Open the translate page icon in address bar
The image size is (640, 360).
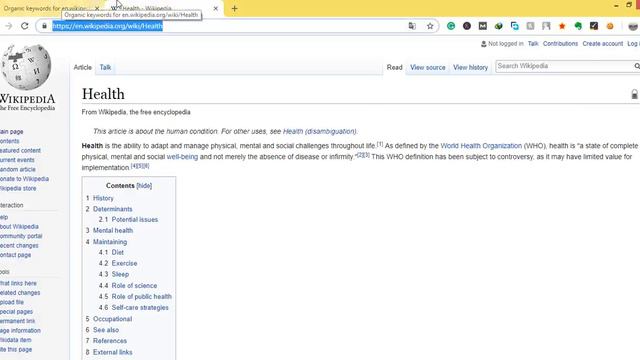click(412, 26)
